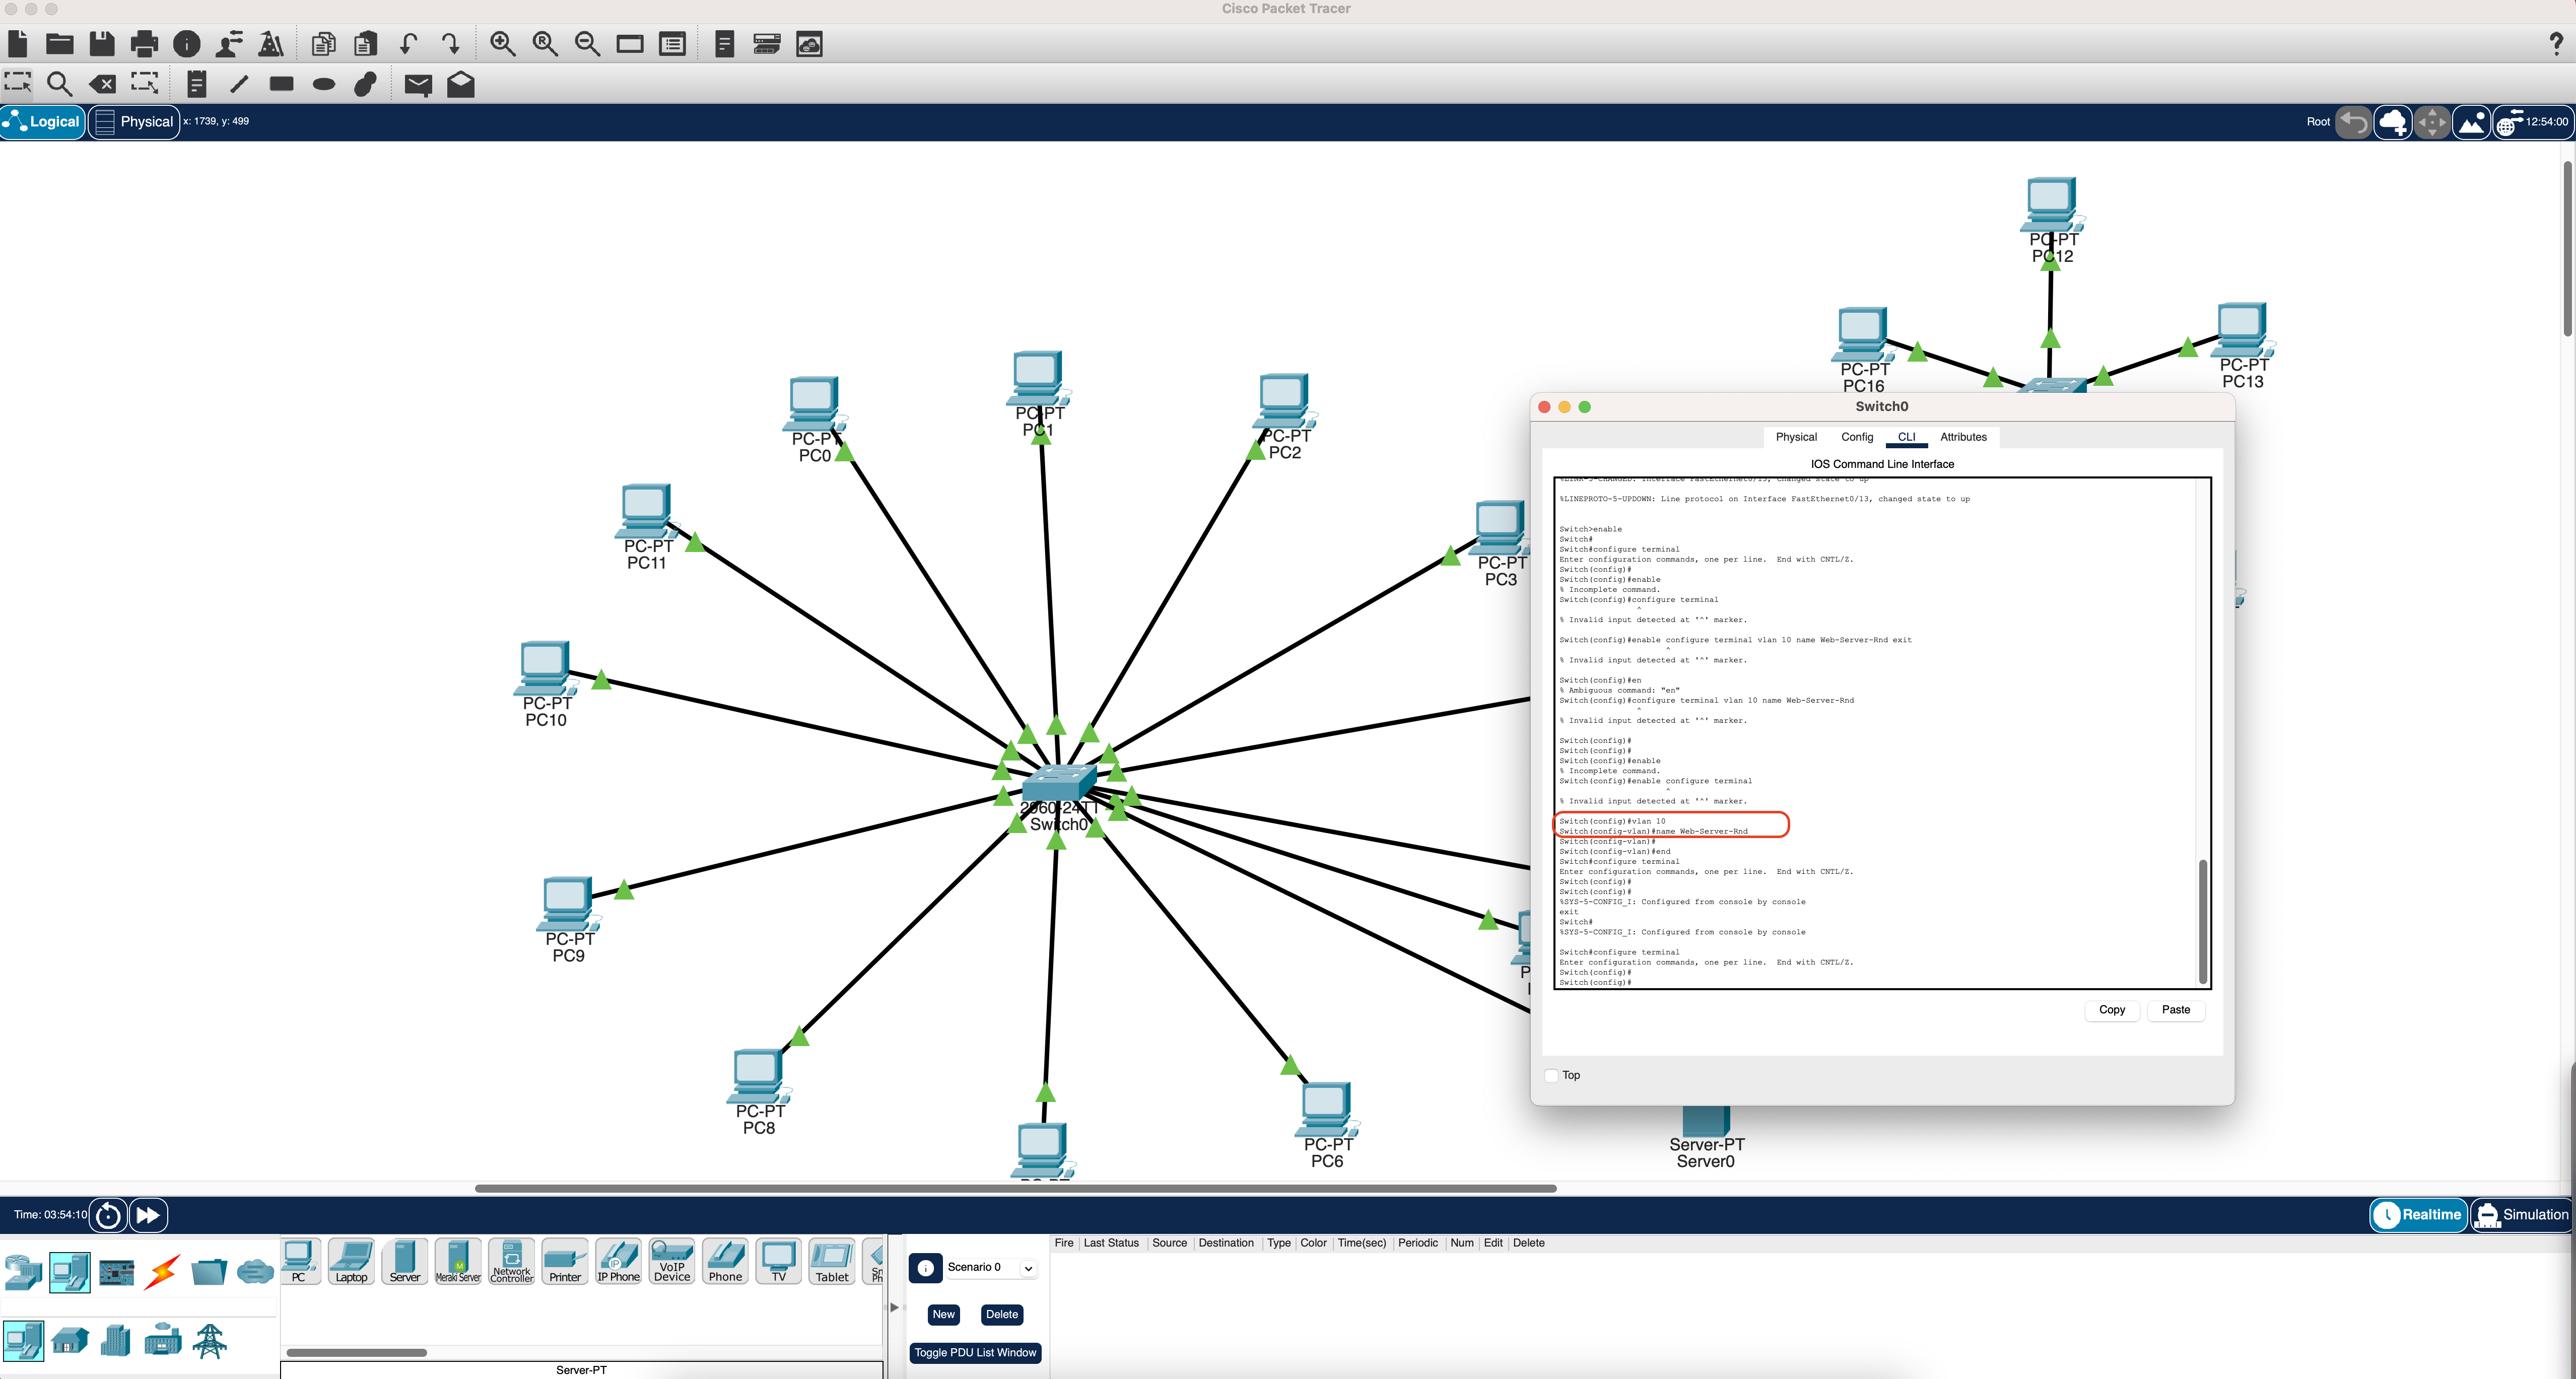The height and width of the screenshot is (1379, 2576).
Task: Pick the Laptop device from palette
Action: point(351,1261)
